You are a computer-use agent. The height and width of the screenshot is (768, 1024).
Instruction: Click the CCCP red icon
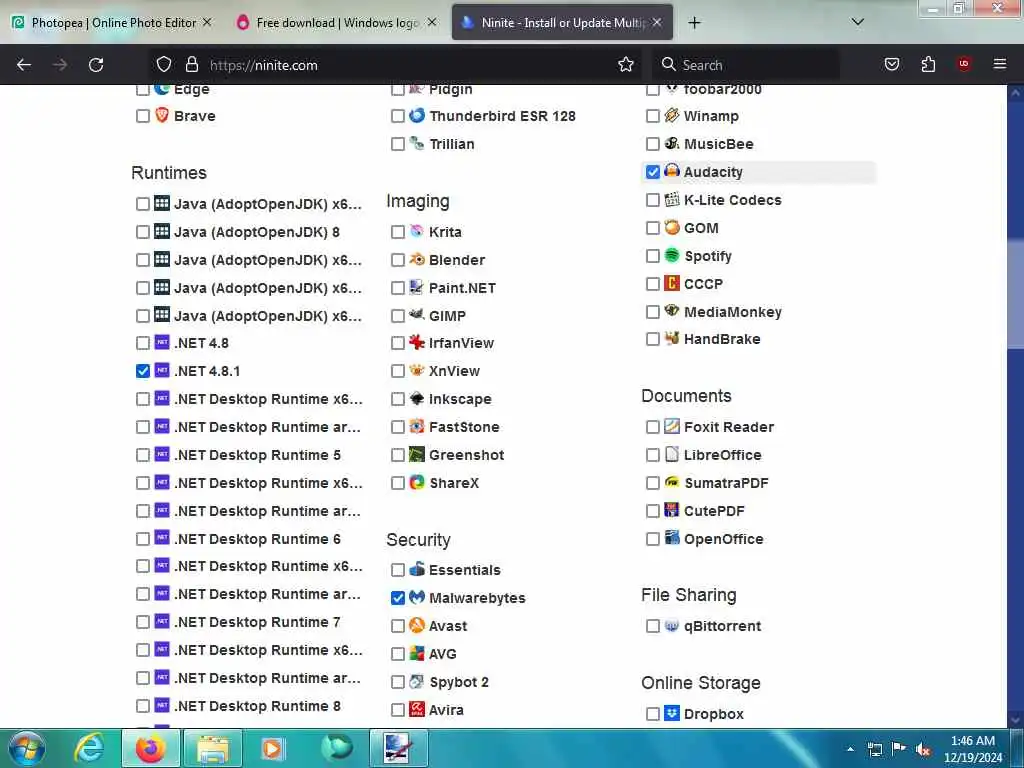click(671, 283)
